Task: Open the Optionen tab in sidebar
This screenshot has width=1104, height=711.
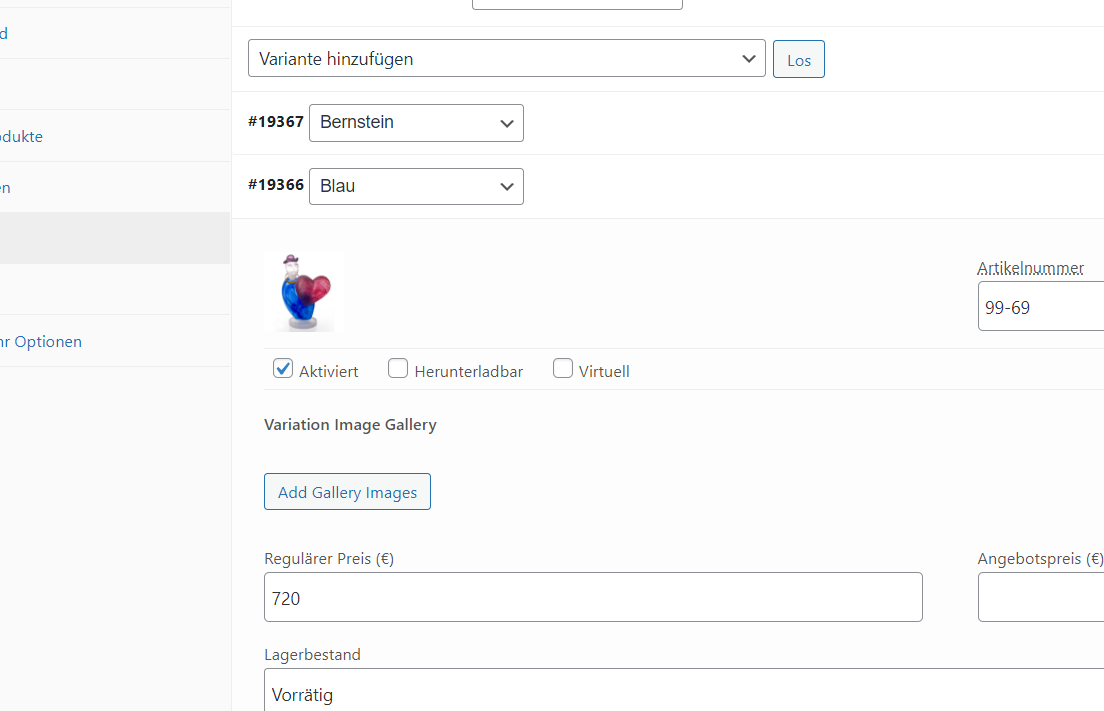Action: (x=41, y=341)
